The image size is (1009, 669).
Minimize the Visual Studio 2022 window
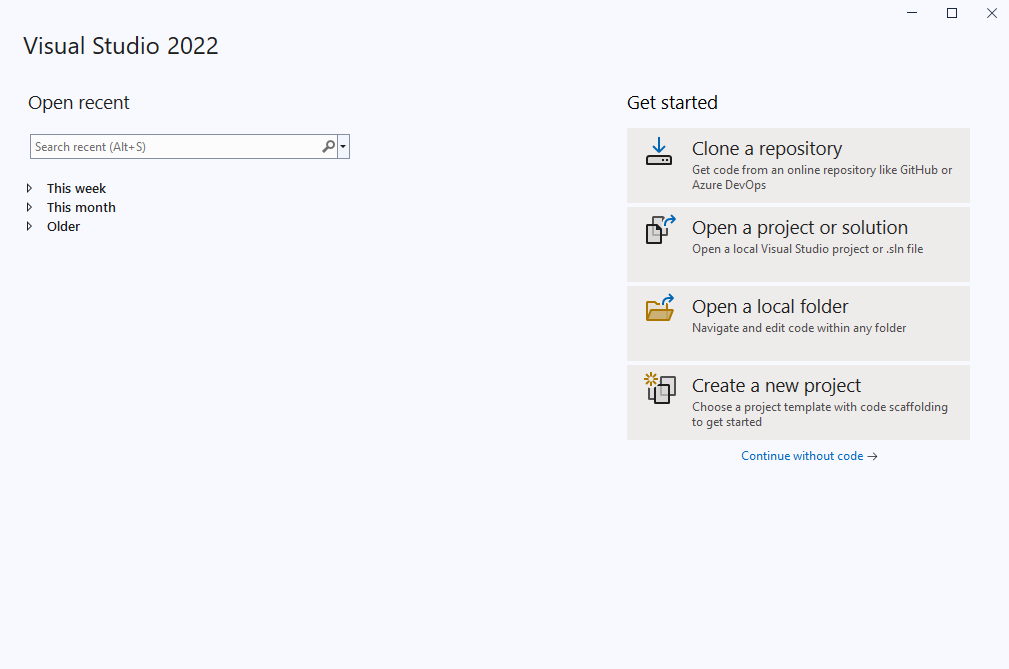912,13
